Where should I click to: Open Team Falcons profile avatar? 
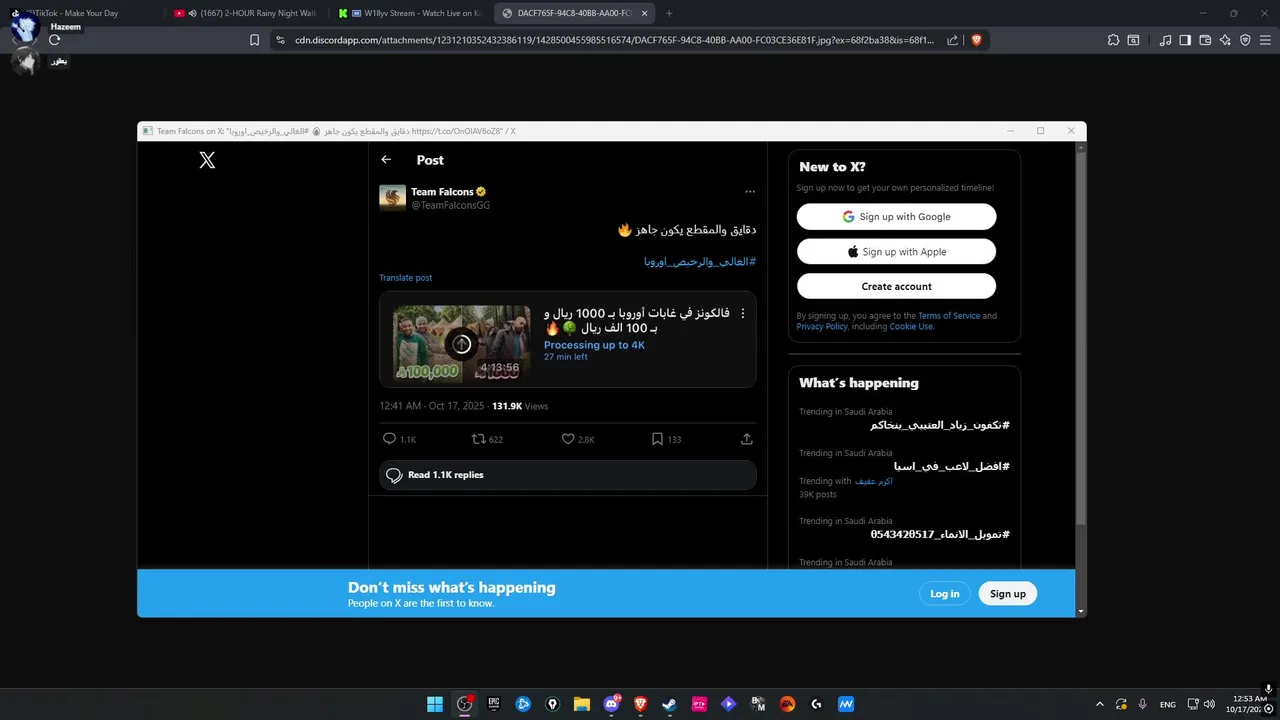click(392, 197)
